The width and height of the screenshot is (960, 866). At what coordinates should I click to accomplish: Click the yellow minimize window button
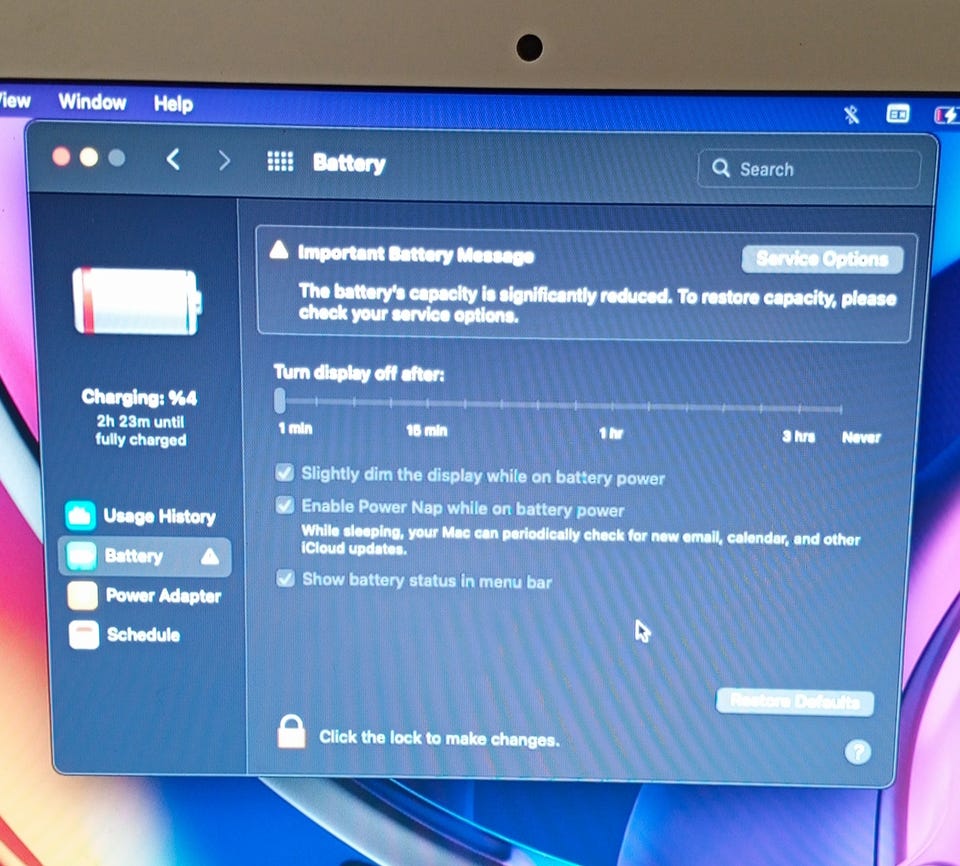(89, 157)
